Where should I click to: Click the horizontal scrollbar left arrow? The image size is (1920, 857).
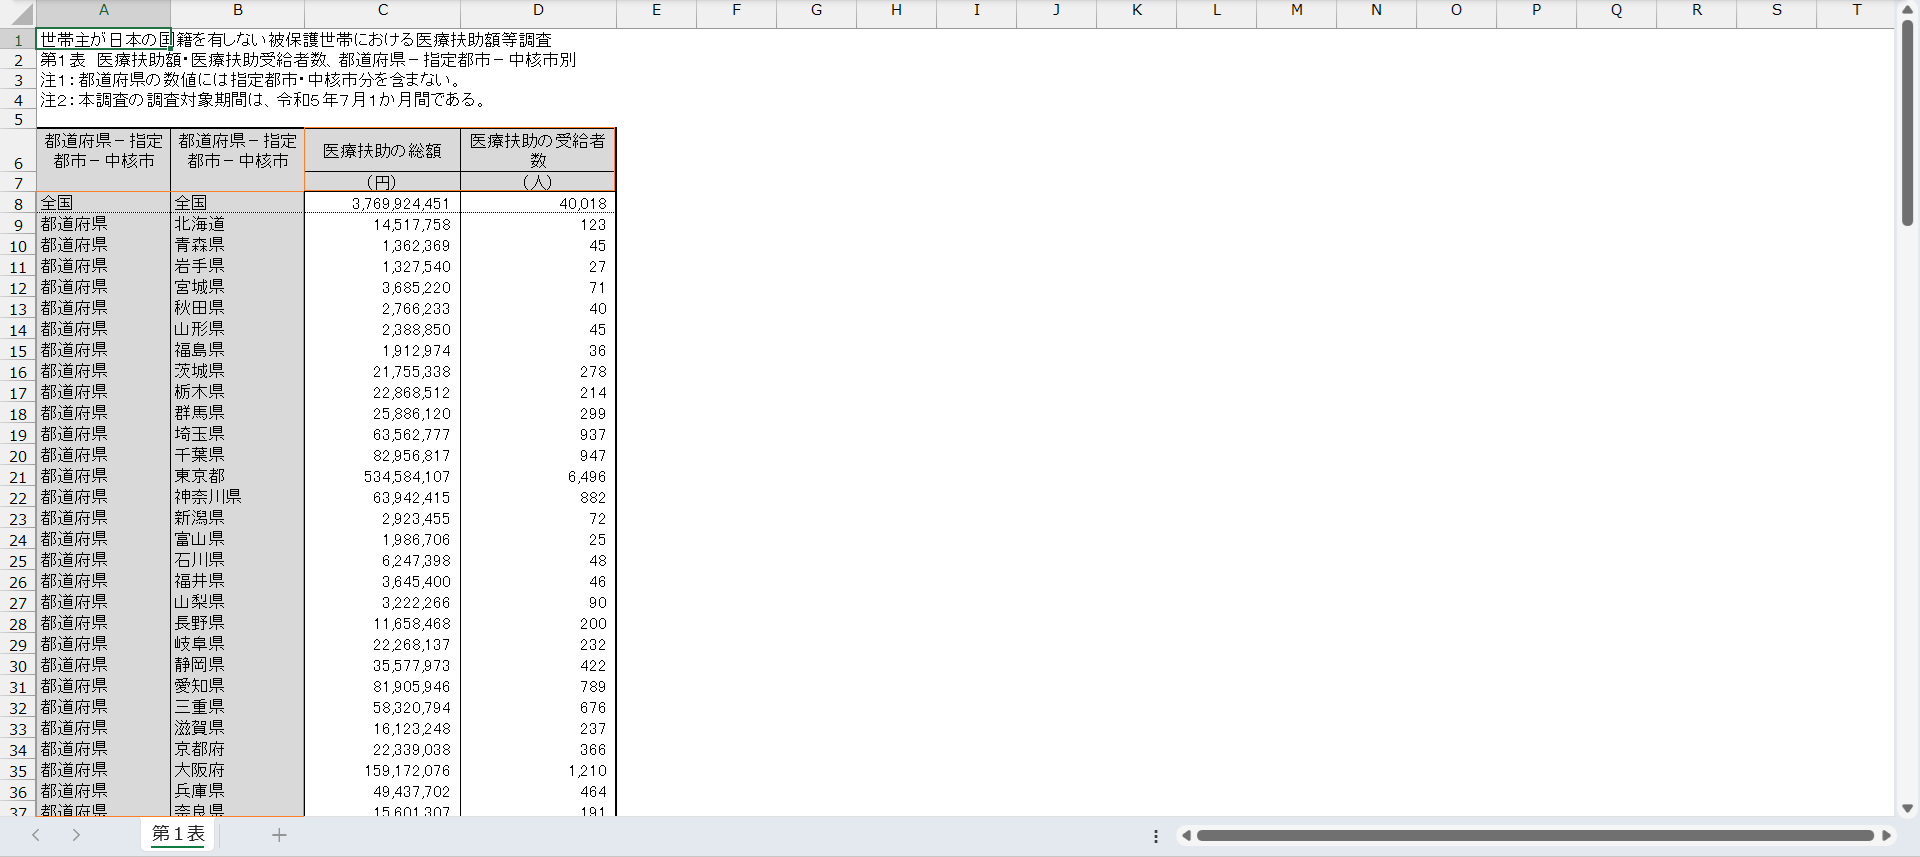pyautogui.click(x=1186, y=836)
